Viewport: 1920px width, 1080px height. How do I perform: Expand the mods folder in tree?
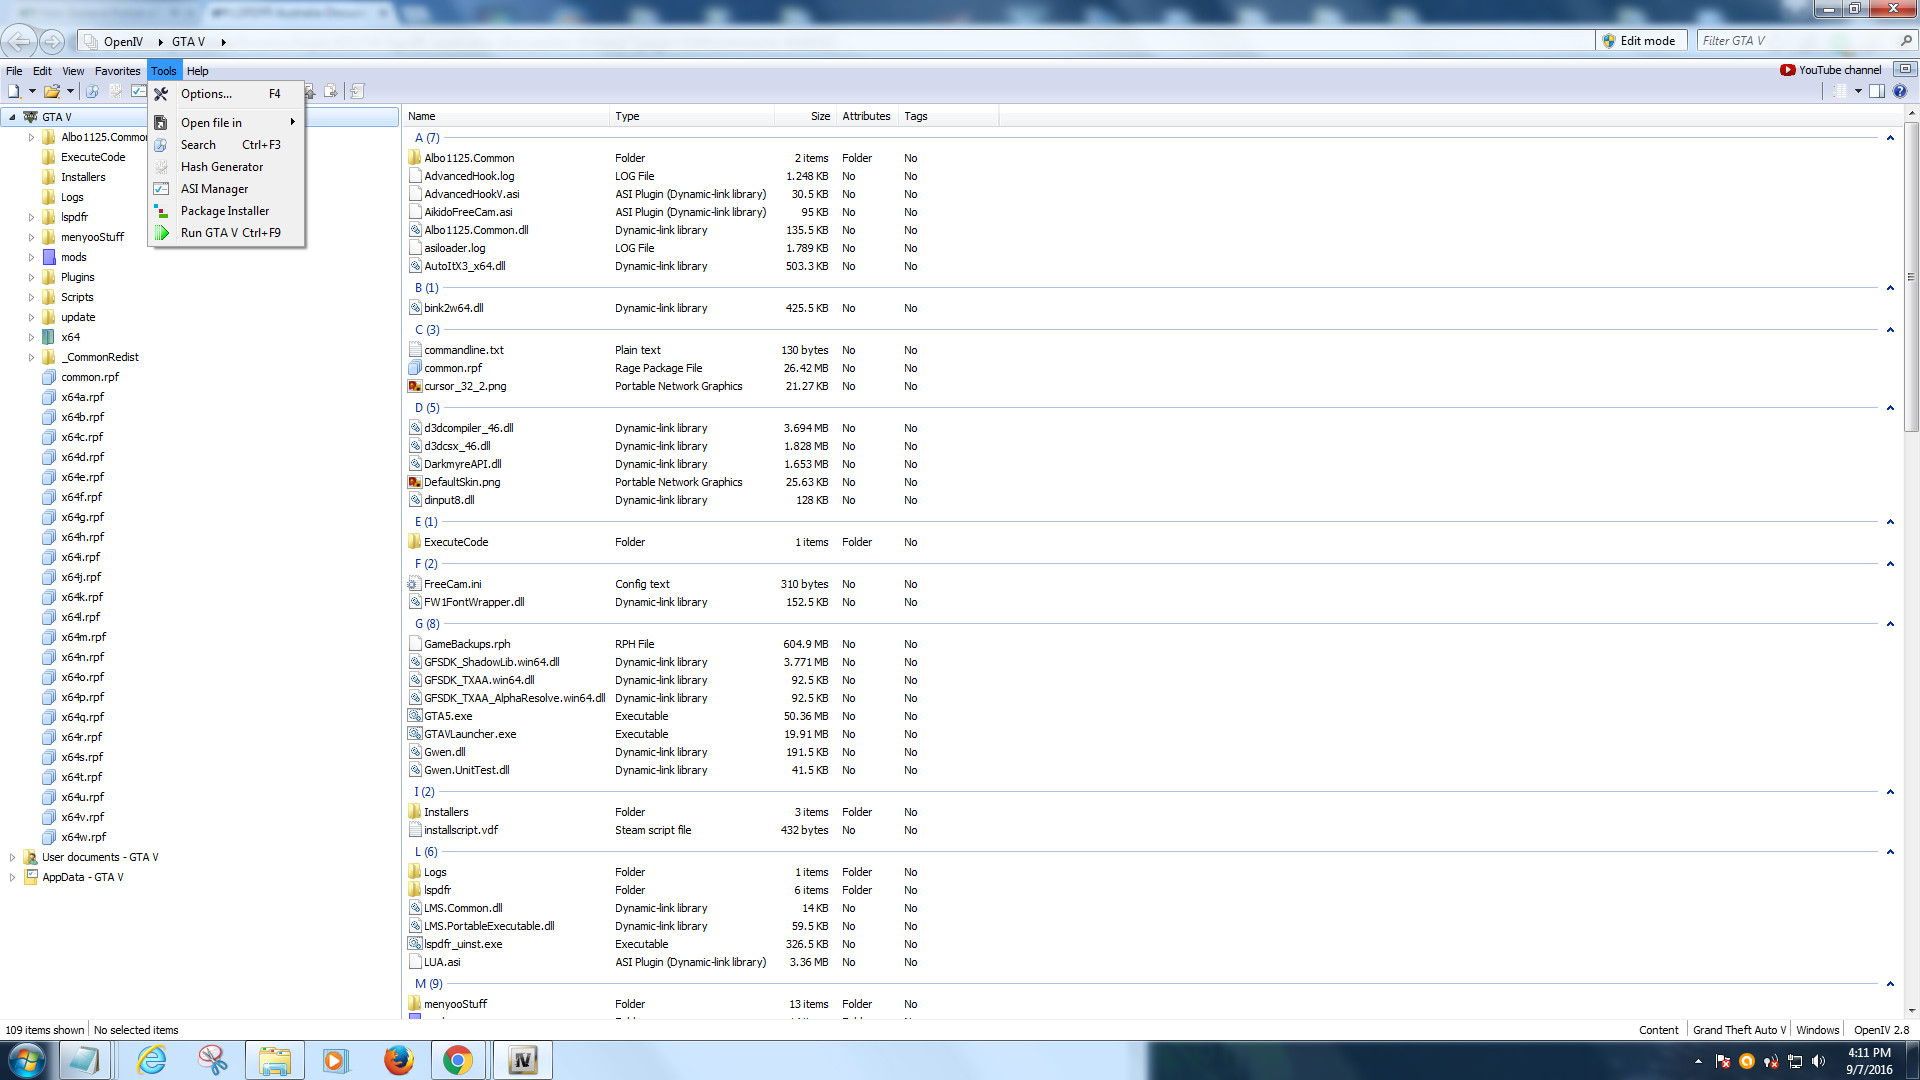coord(31,257)
